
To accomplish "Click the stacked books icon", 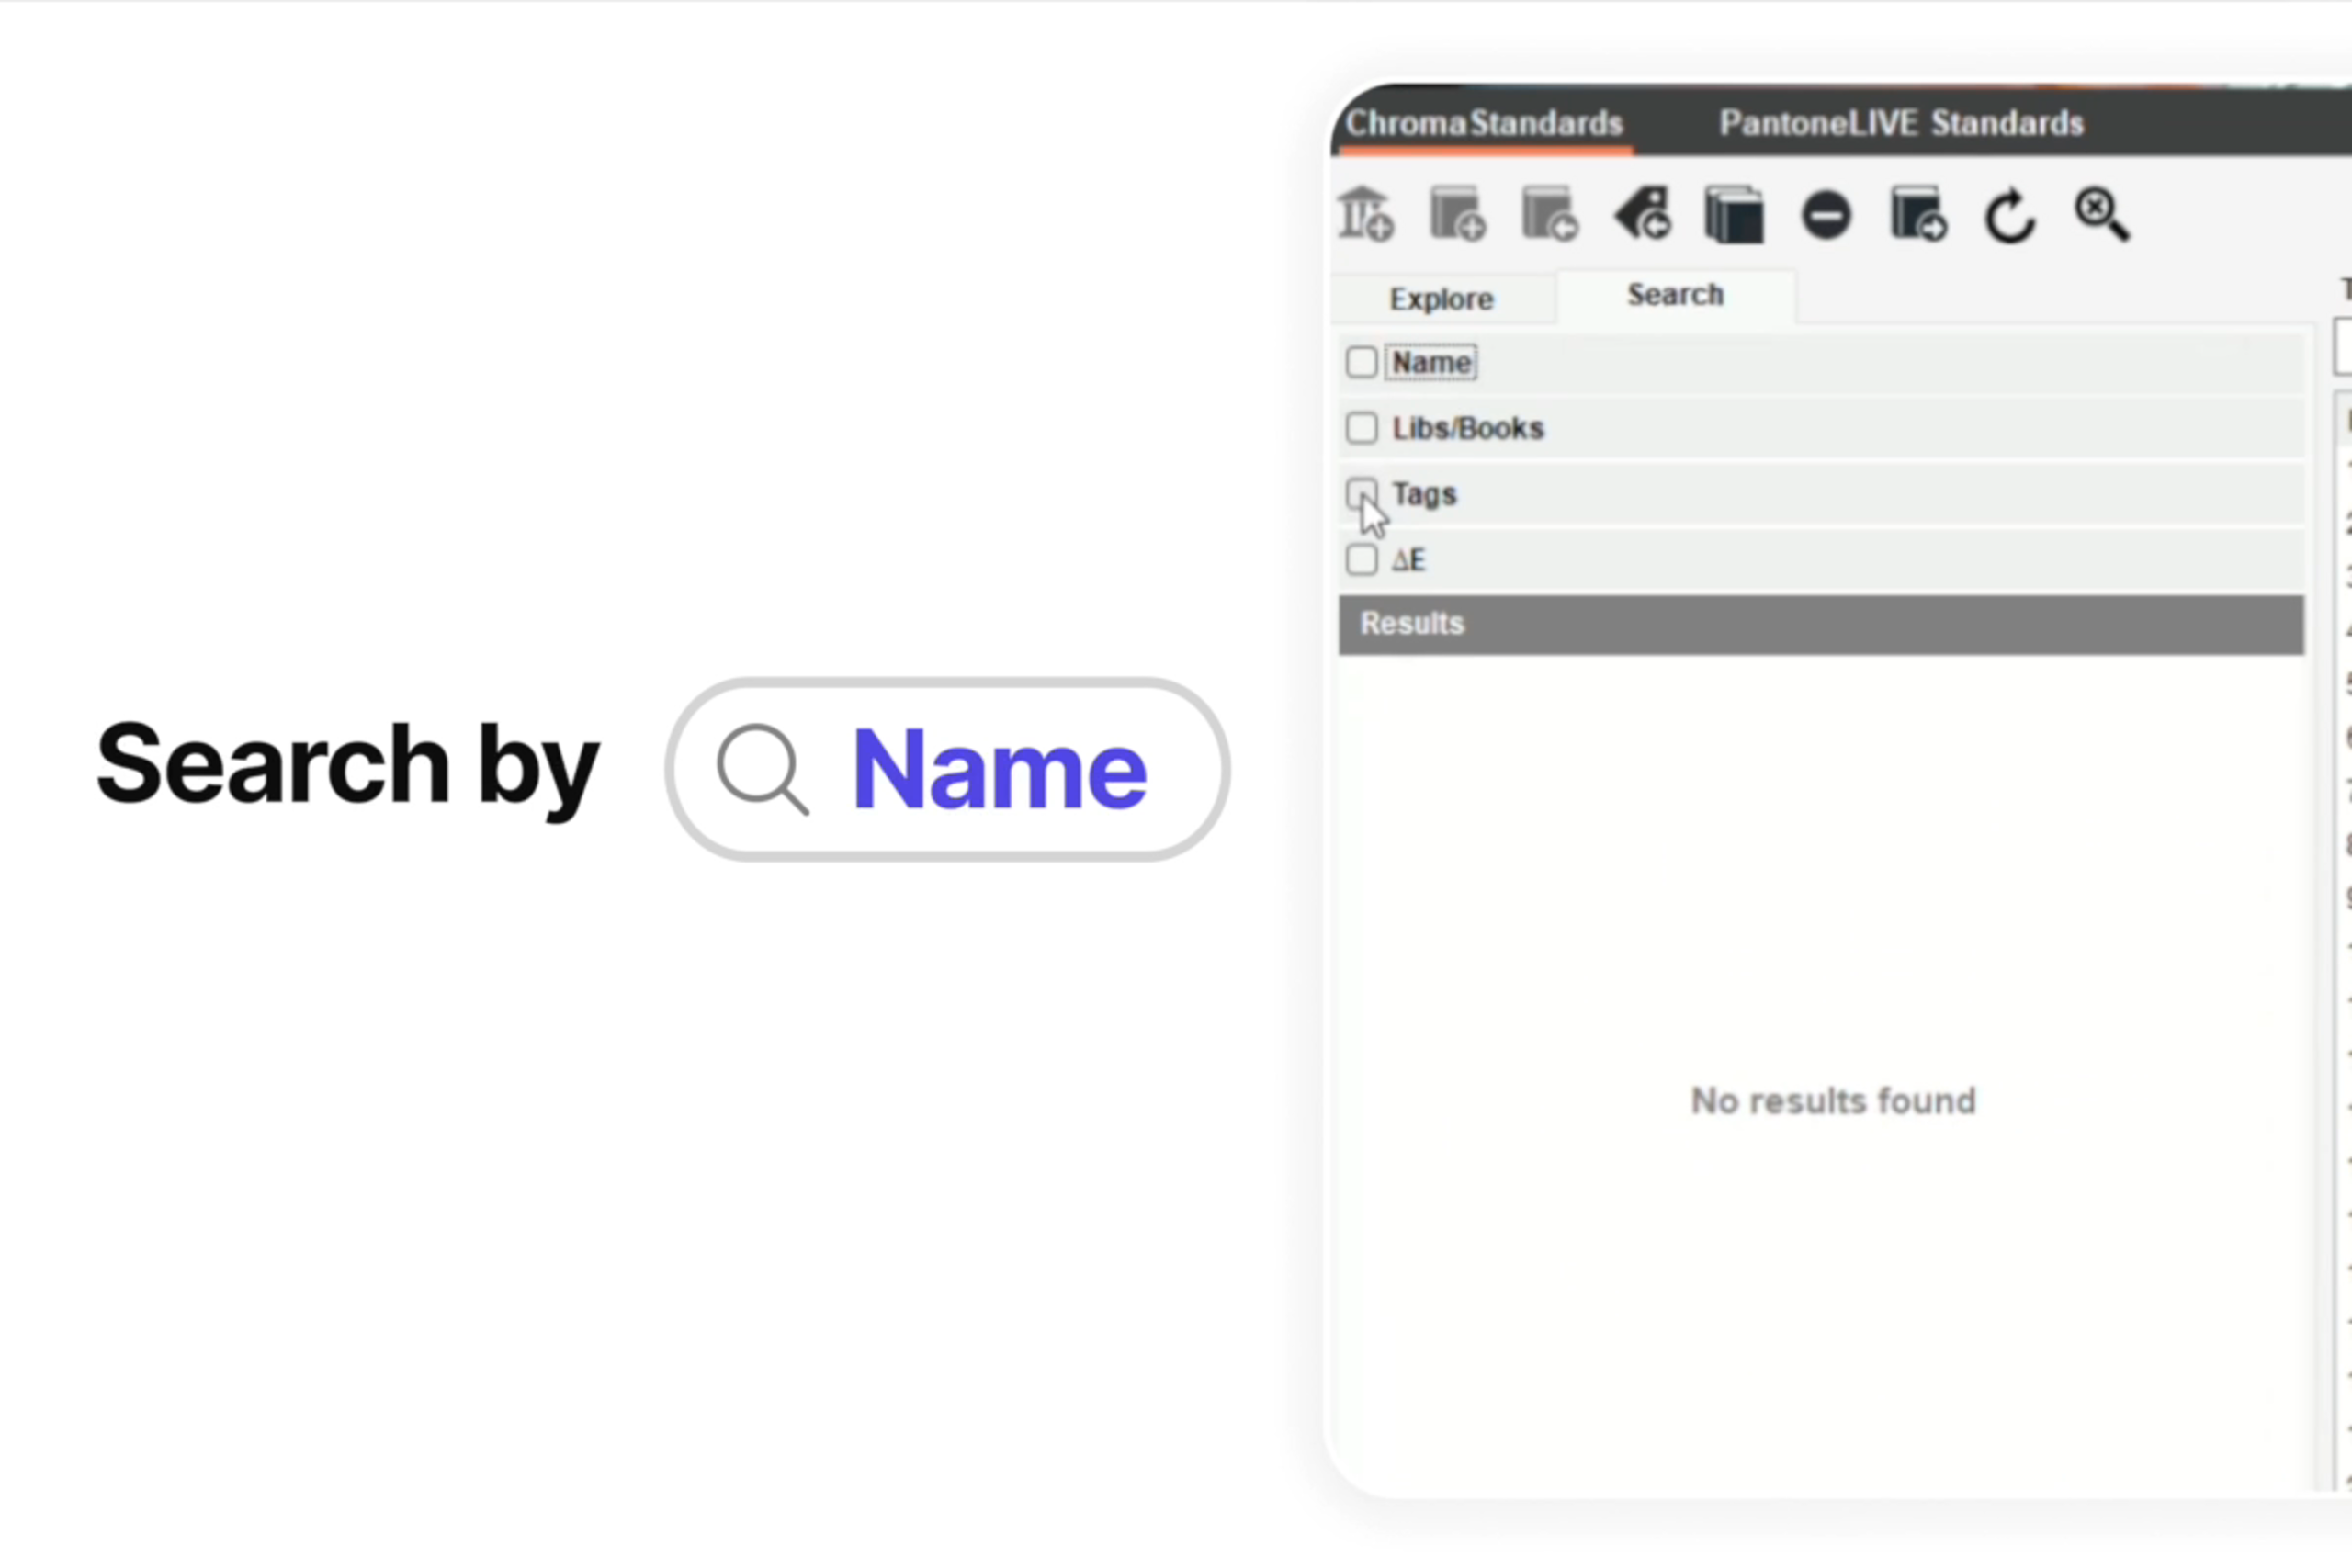I will coord(1734,214).
